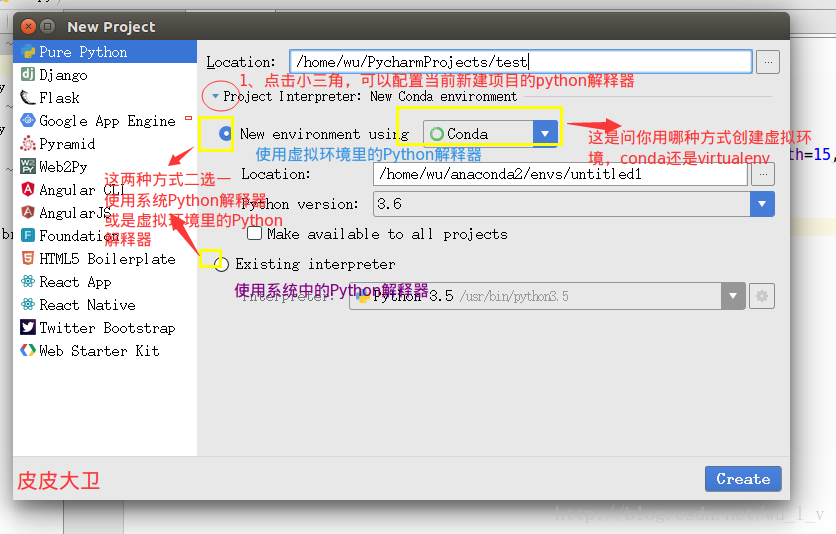Choose the AngularJS icon

28,212
